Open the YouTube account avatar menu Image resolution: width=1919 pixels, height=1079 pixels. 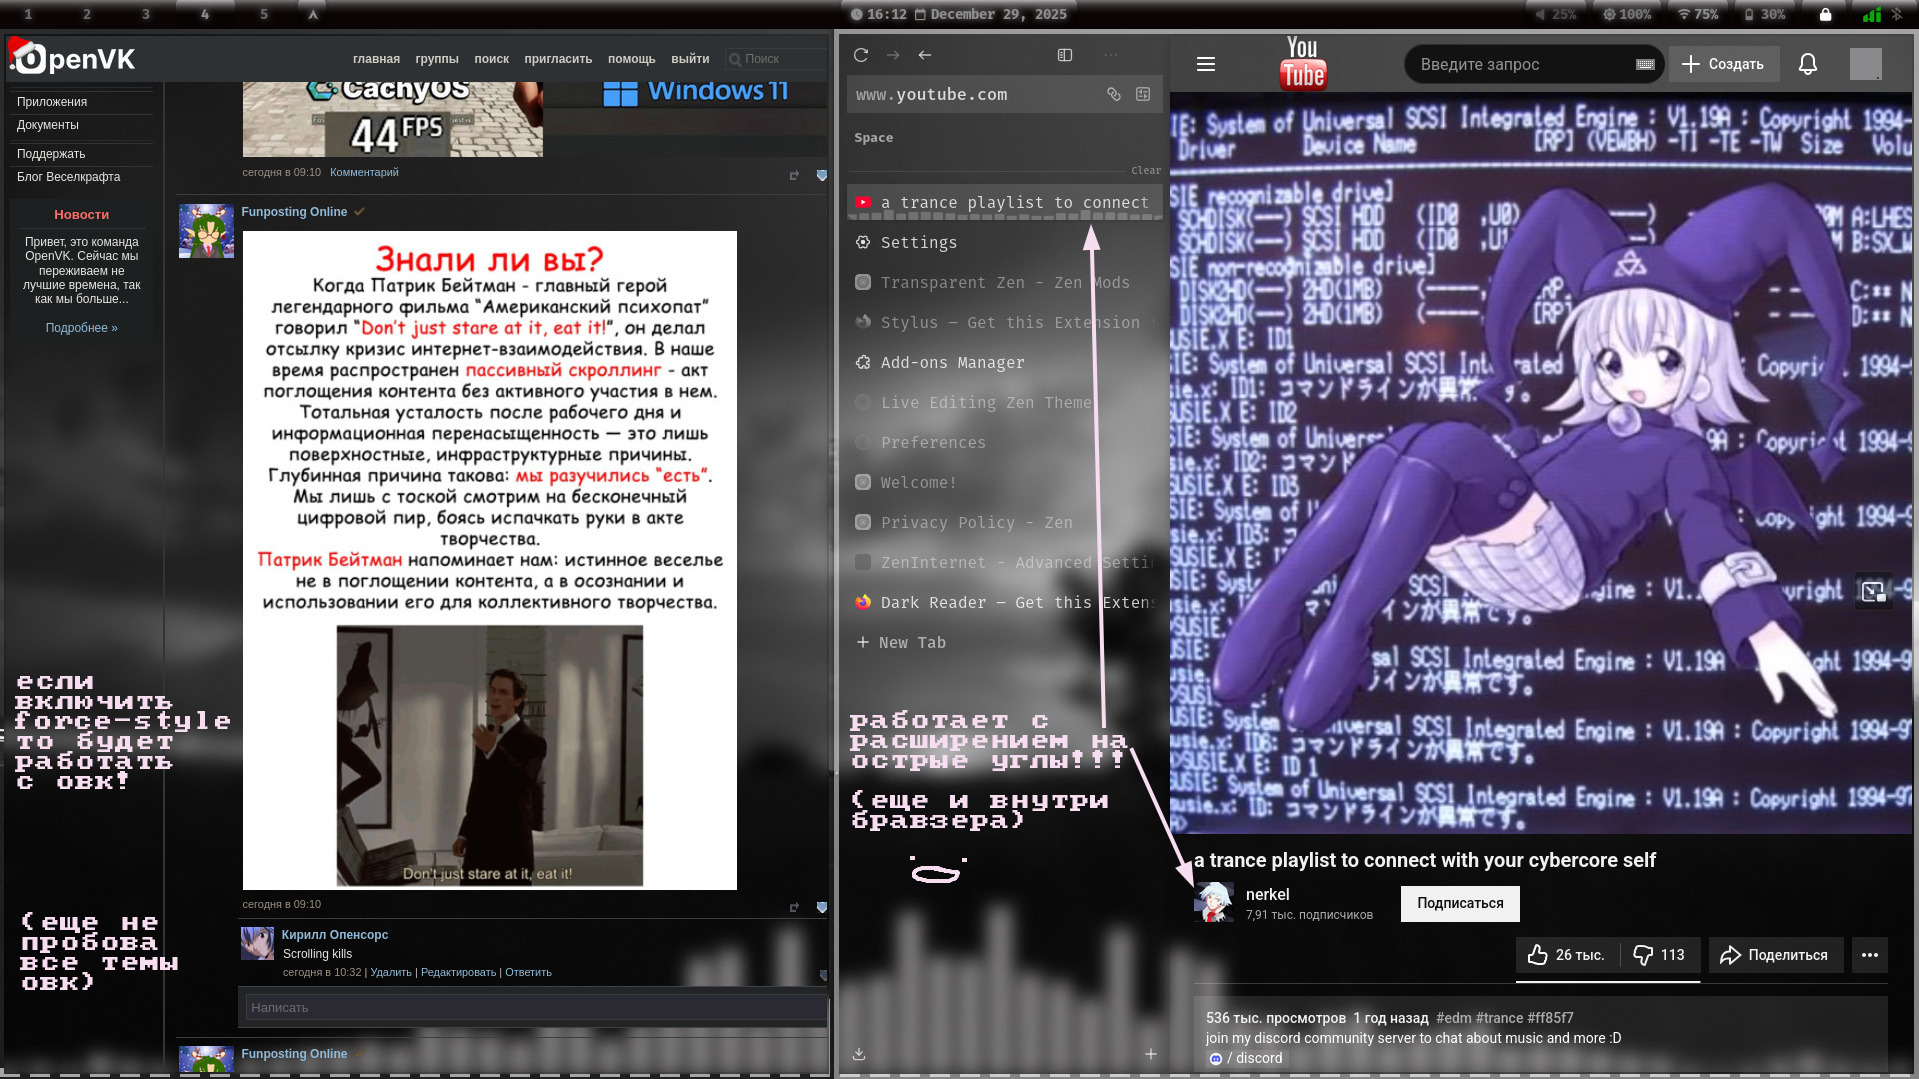1866,64
